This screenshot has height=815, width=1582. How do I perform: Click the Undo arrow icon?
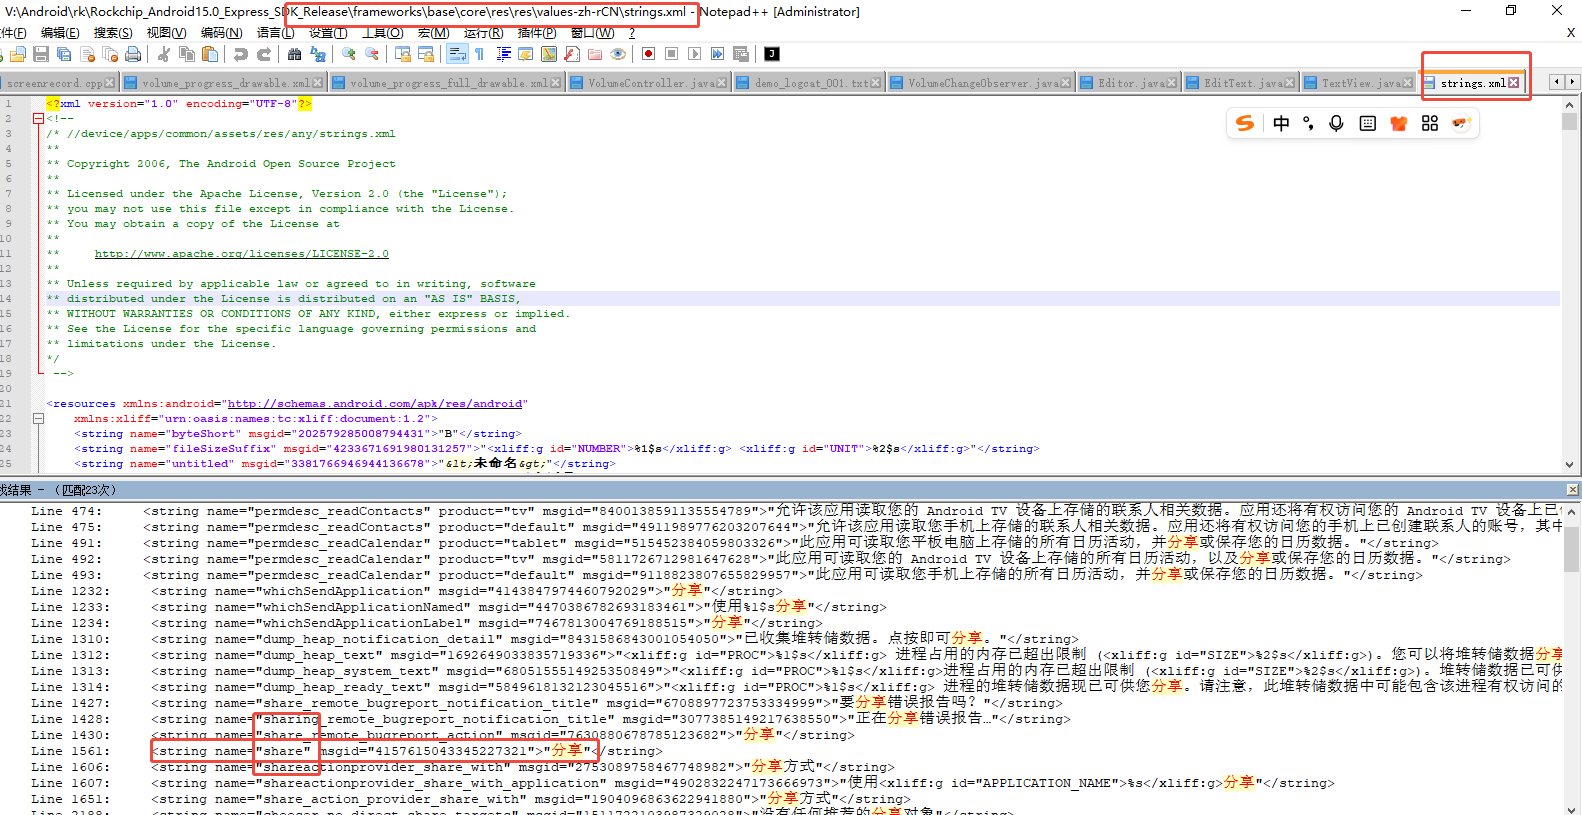tap(240, 54)
